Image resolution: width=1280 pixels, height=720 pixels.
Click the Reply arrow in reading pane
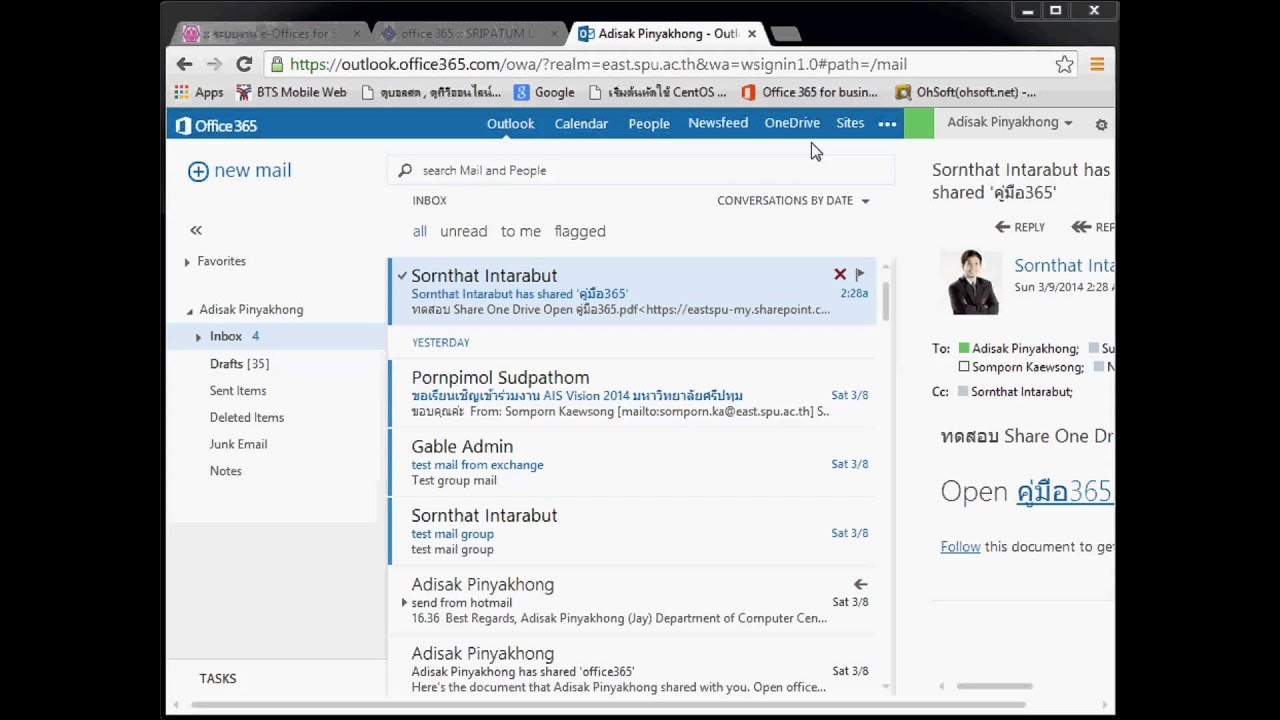point(1002,227)
